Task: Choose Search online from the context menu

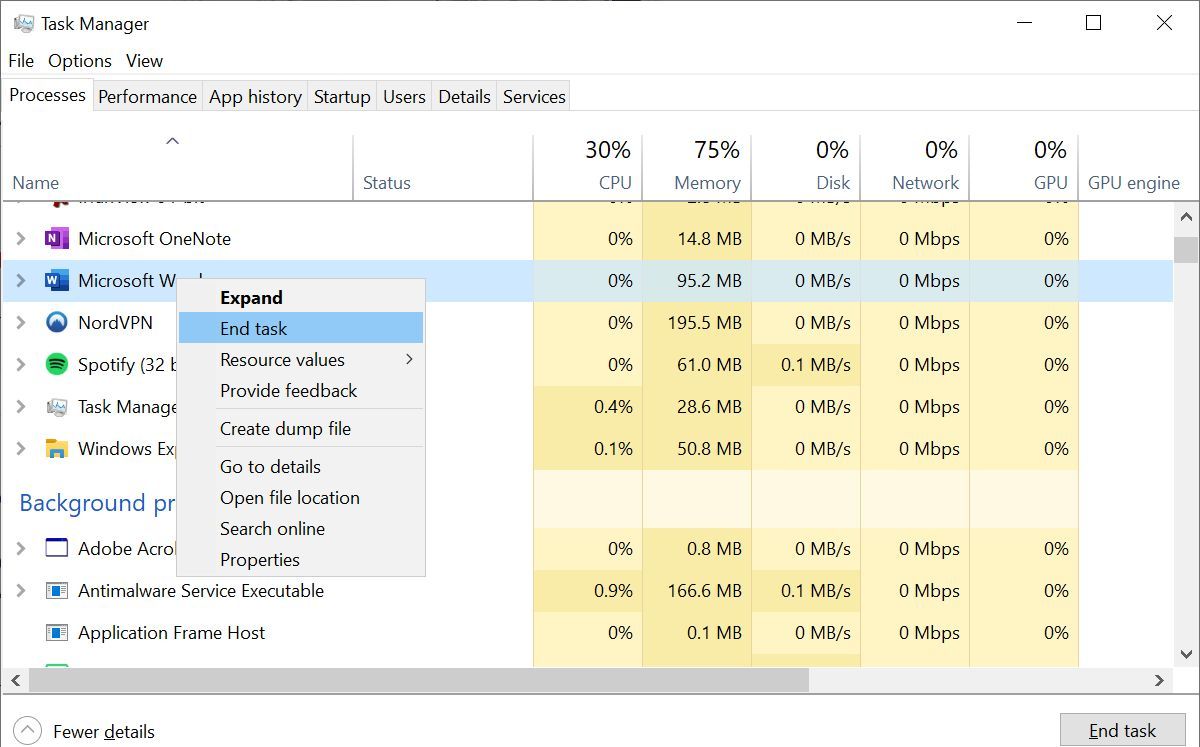Action: [x=272, y=528]
